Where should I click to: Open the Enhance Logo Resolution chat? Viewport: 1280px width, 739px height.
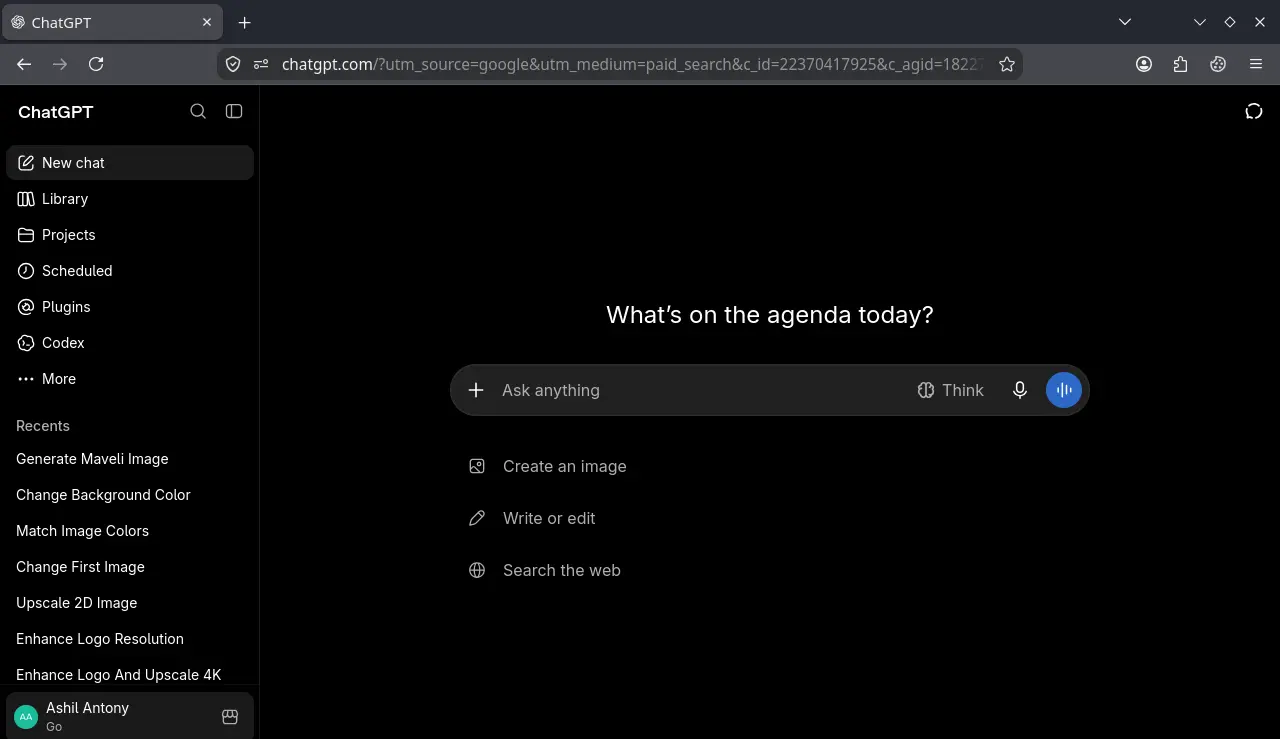(x=130, y=639)
